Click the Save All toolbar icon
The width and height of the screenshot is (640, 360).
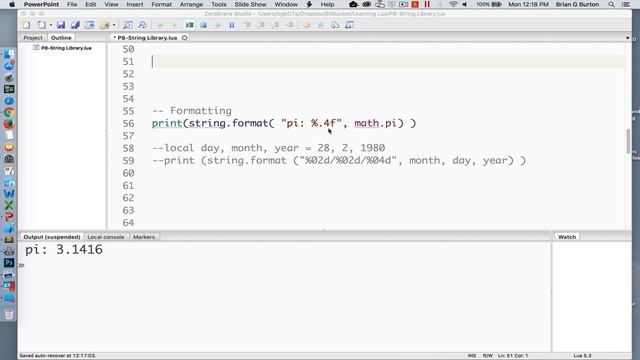coord(75,25)
